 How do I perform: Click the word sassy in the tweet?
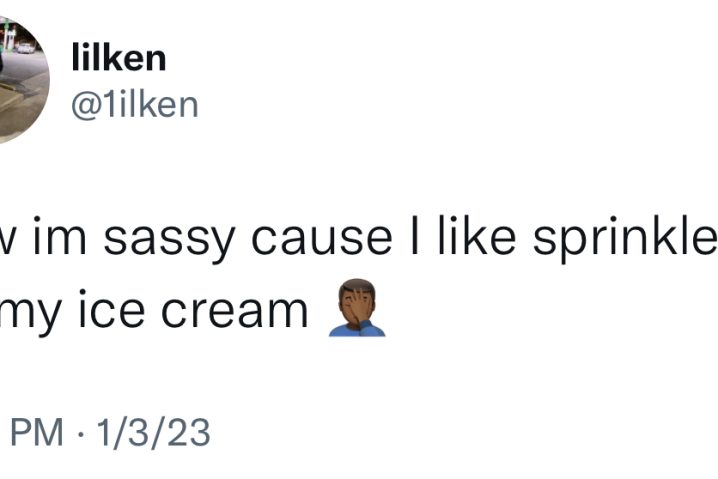169,240
